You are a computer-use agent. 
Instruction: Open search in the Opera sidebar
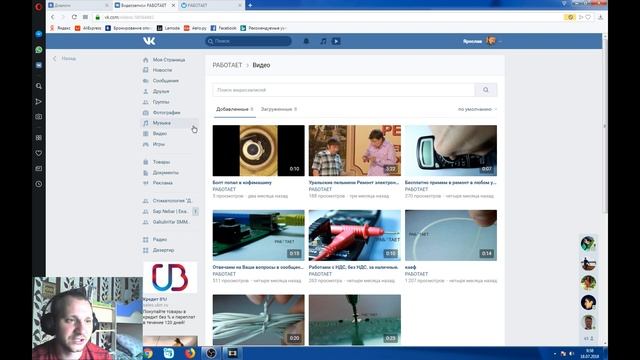point(39,86)
